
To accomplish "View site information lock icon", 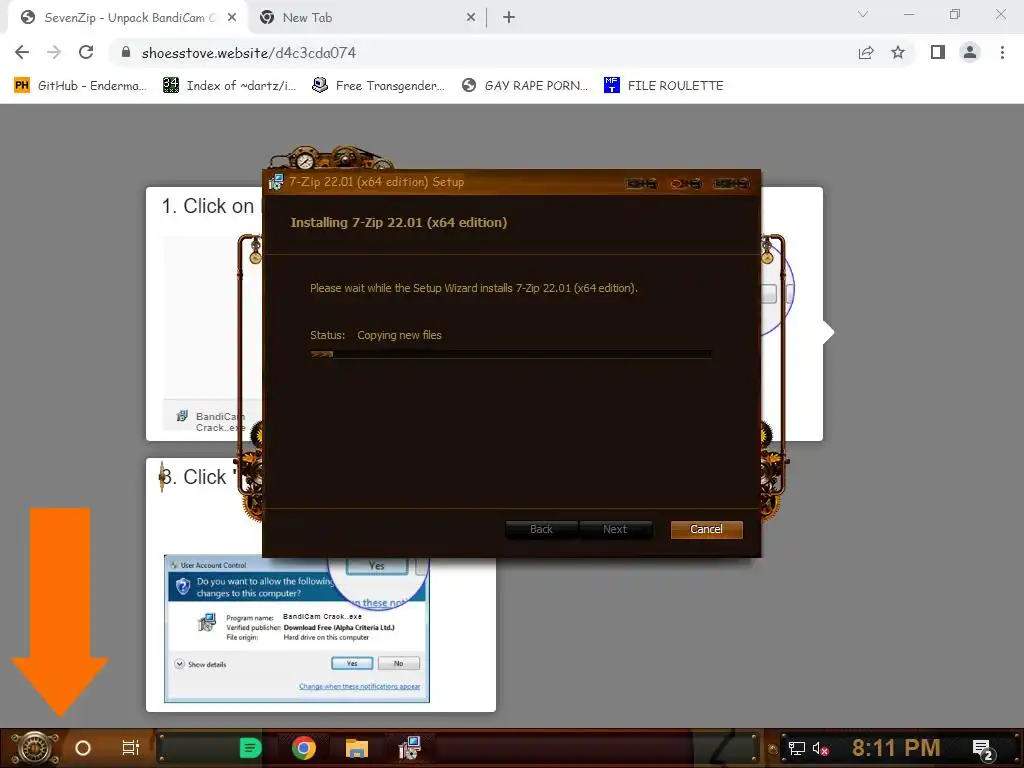I will [x=126, y=52].
